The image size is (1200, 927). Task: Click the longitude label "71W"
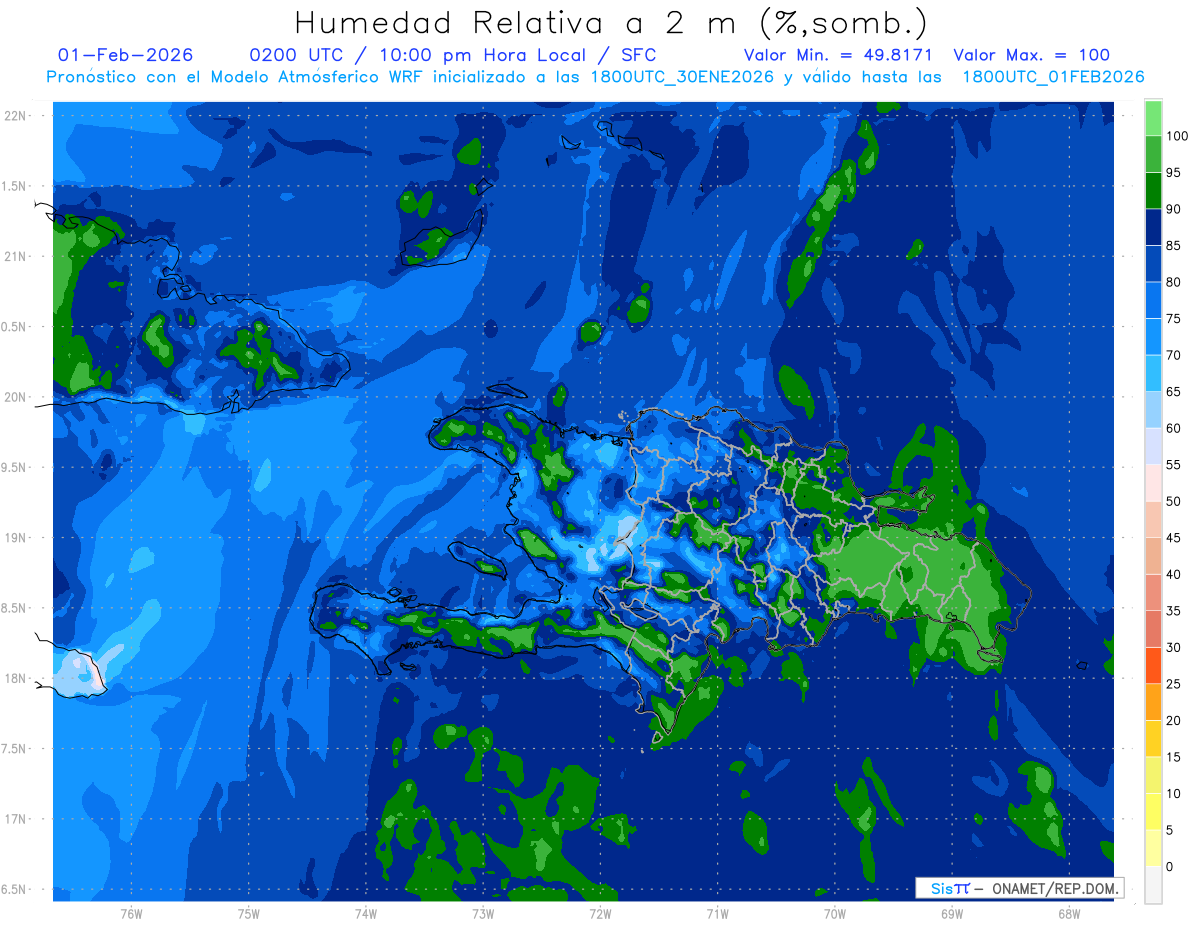click(717, 913)
